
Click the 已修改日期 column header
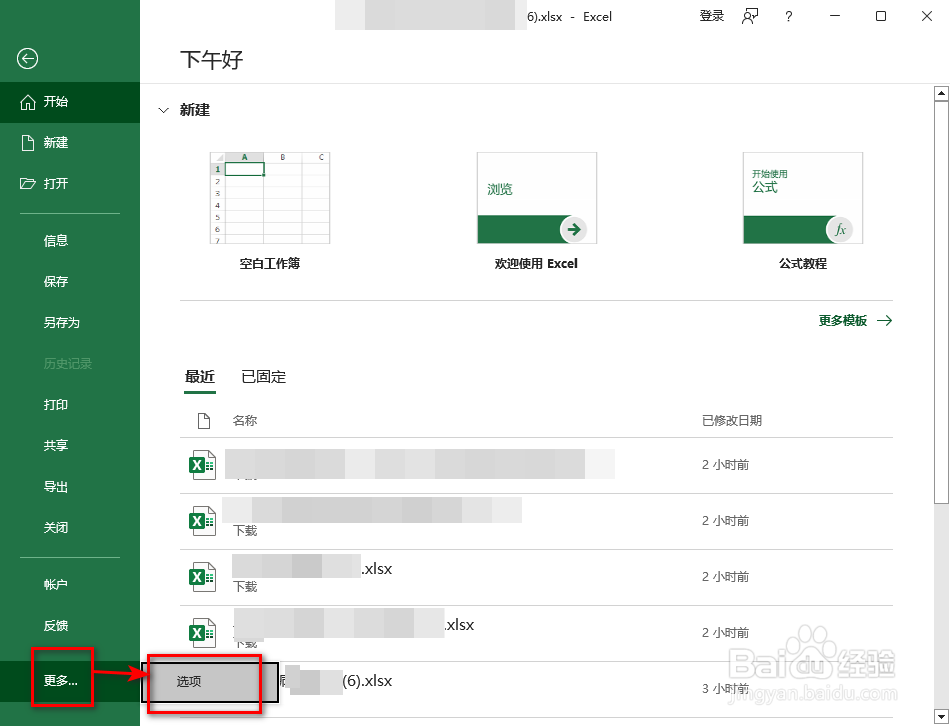(x=732, y=421)
